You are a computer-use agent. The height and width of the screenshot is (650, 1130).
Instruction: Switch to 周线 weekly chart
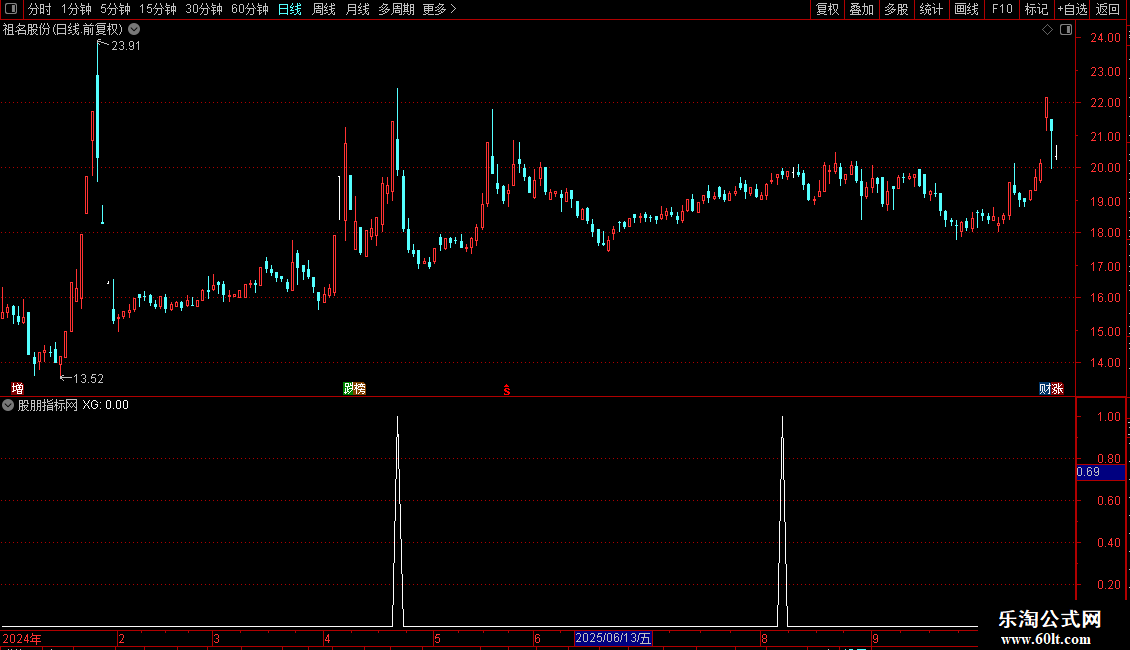point(324,9)
